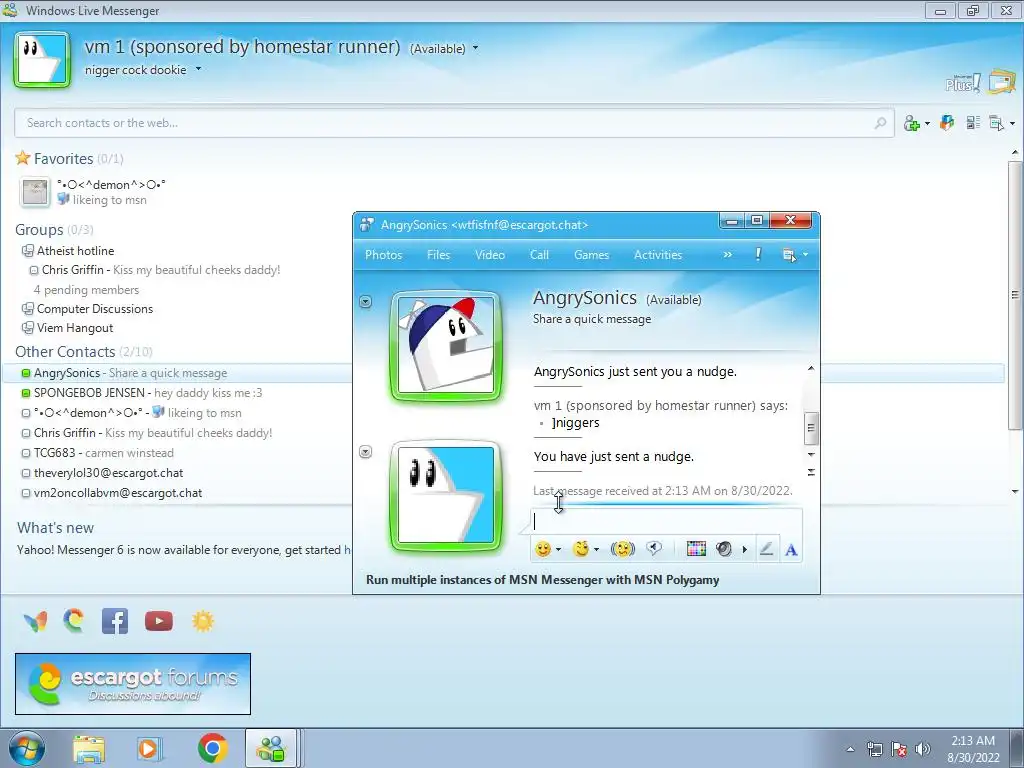Open the MSN butterfly icon
The height and width of the screenshot is (768, 1024).
pyautogui.click(x=35, y=621)
